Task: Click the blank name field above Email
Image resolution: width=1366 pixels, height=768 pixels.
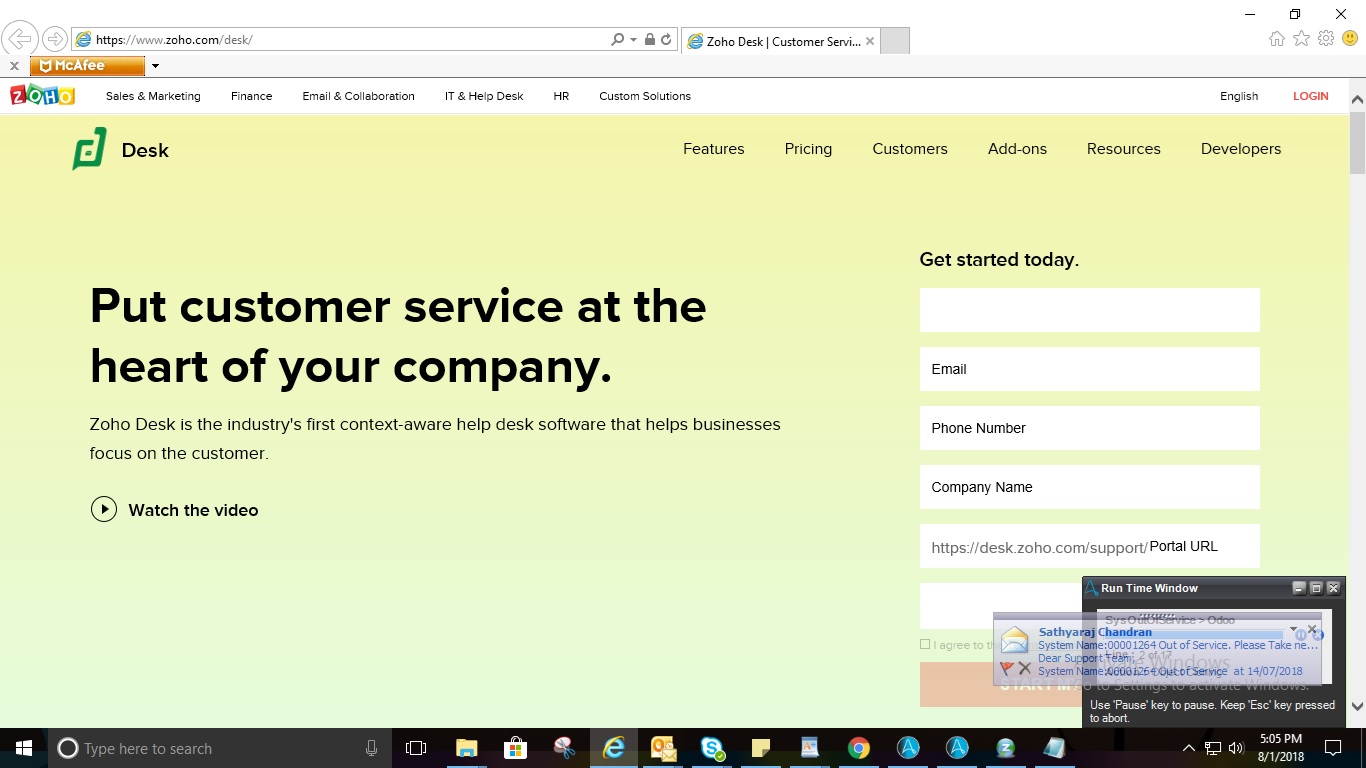Action: coord(1089,310)
